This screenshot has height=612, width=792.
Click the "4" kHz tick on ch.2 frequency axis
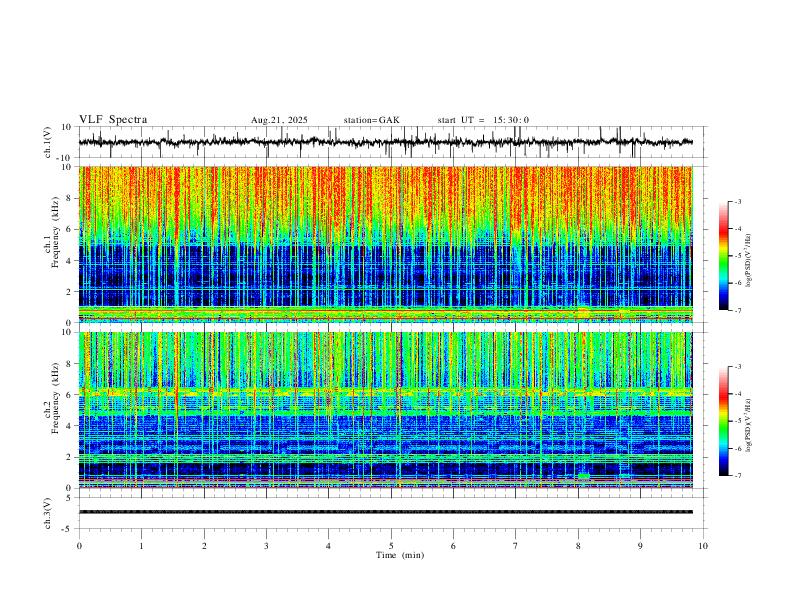pos(70,426)
